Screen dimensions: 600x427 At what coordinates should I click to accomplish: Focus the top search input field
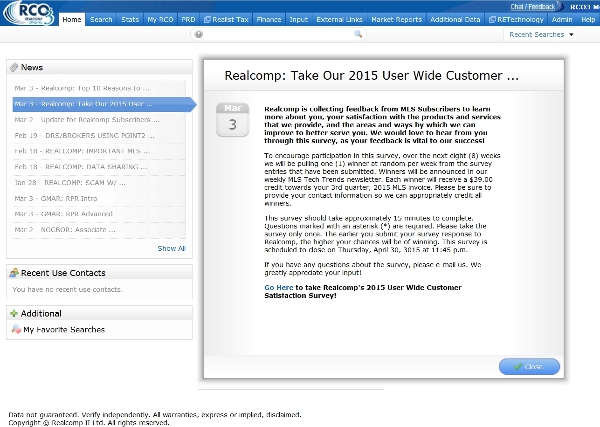[278, 34]
